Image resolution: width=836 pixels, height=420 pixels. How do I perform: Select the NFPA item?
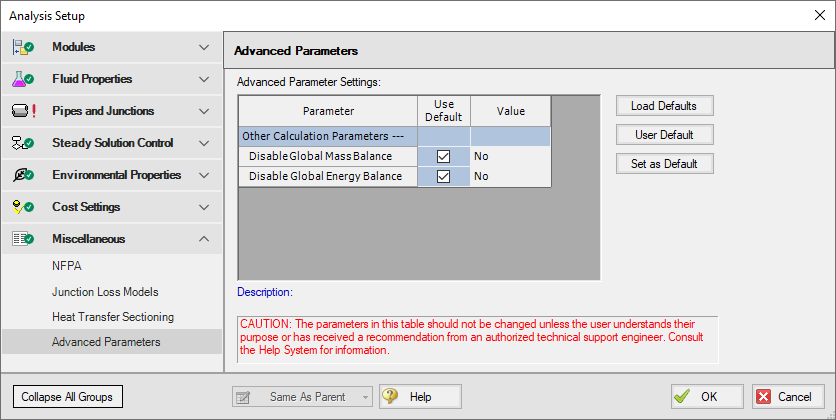[x=67, y=267]
